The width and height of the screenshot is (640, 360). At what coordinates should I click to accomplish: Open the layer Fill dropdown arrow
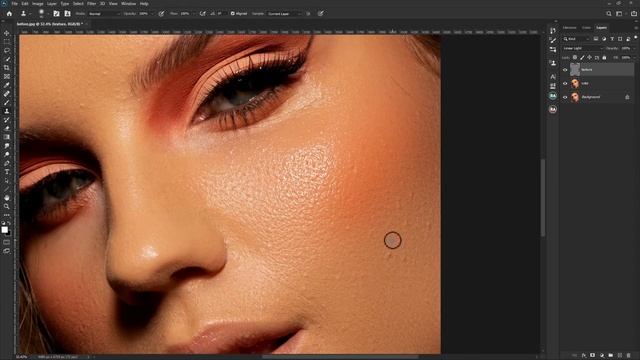pos(633,58)
